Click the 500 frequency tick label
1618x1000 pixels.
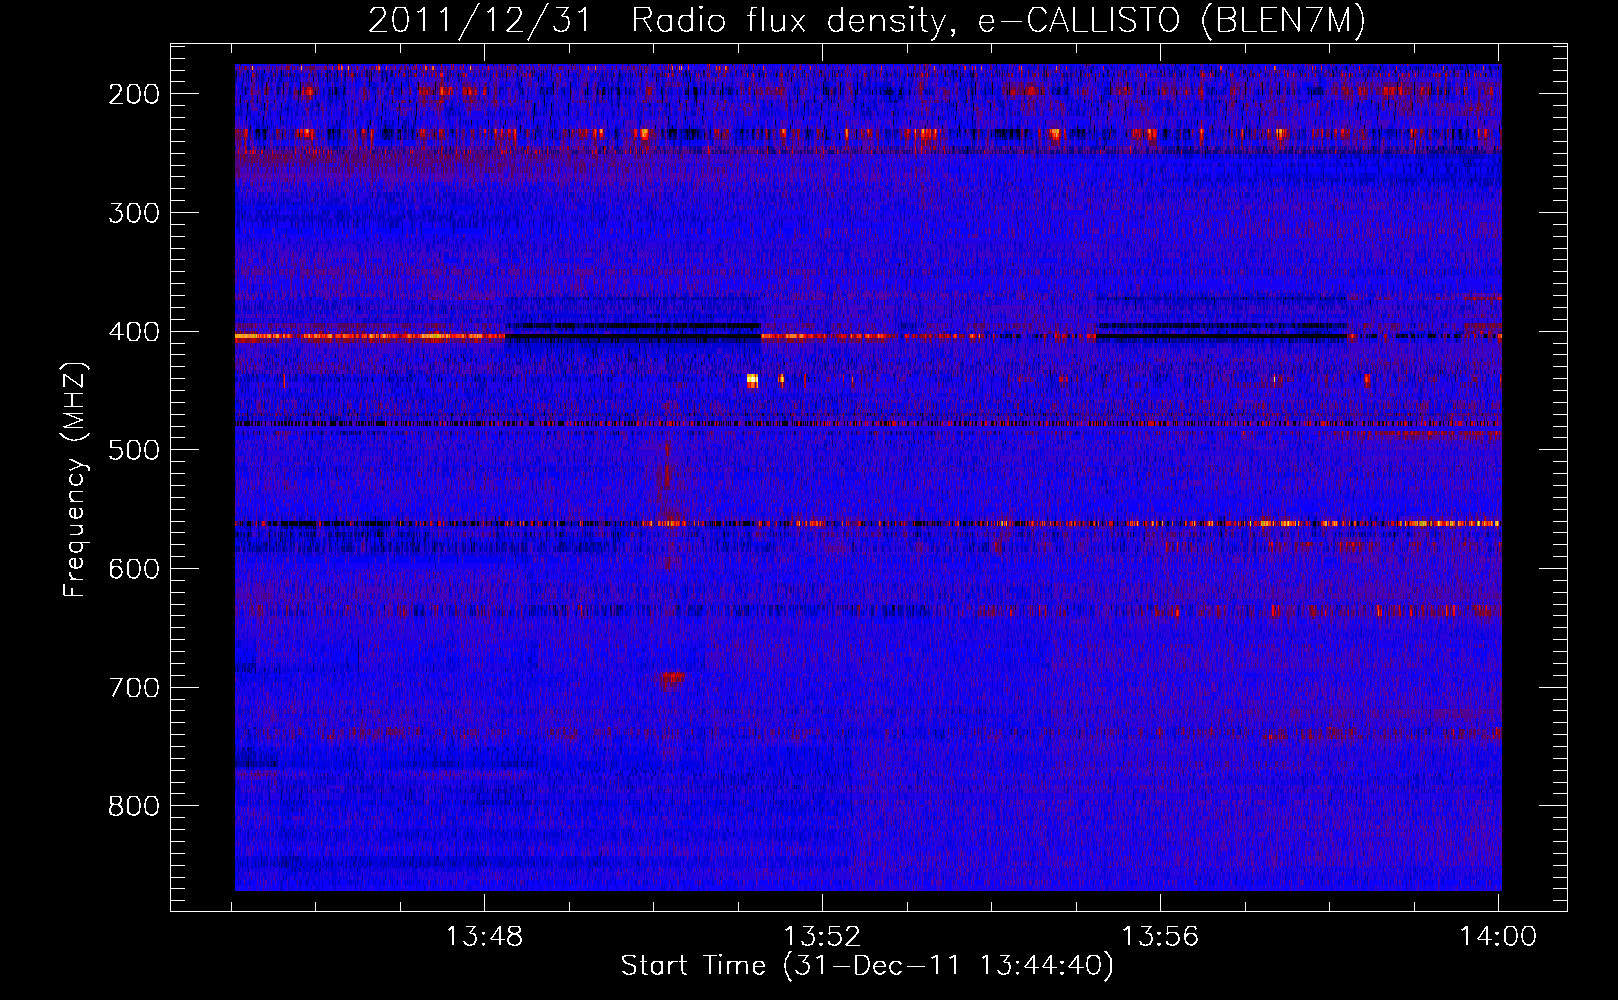pyautogui.click(x=134, y=450)
